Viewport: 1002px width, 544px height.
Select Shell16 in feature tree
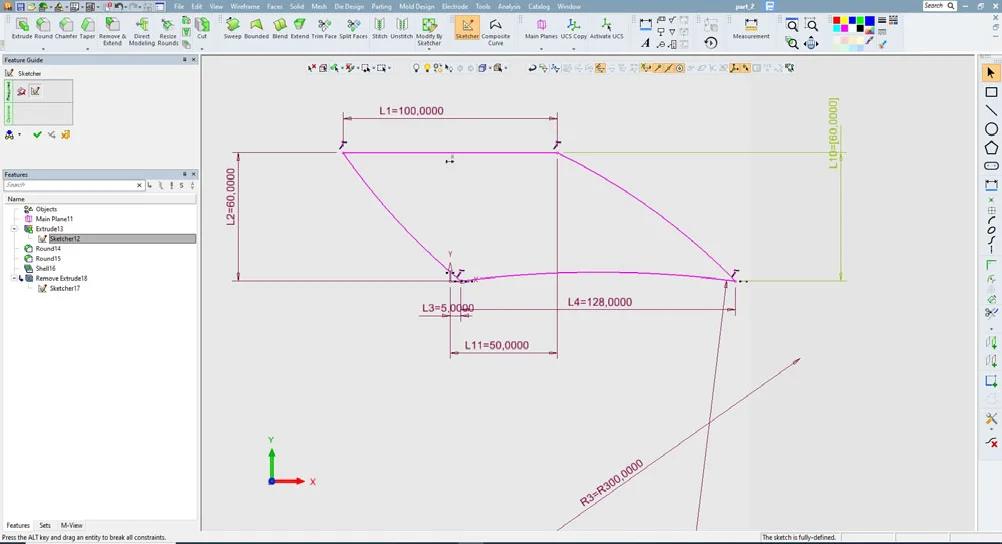(x=45, y=268)
